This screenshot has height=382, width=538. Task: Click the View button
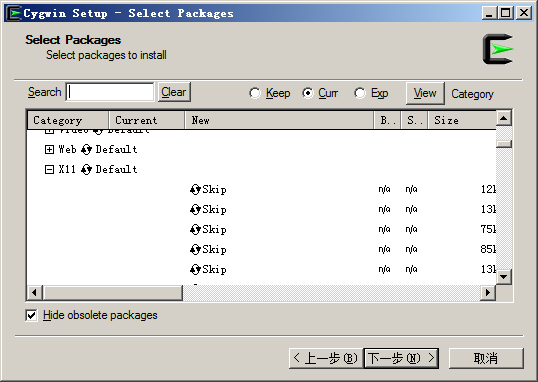(x=425, y=93)
